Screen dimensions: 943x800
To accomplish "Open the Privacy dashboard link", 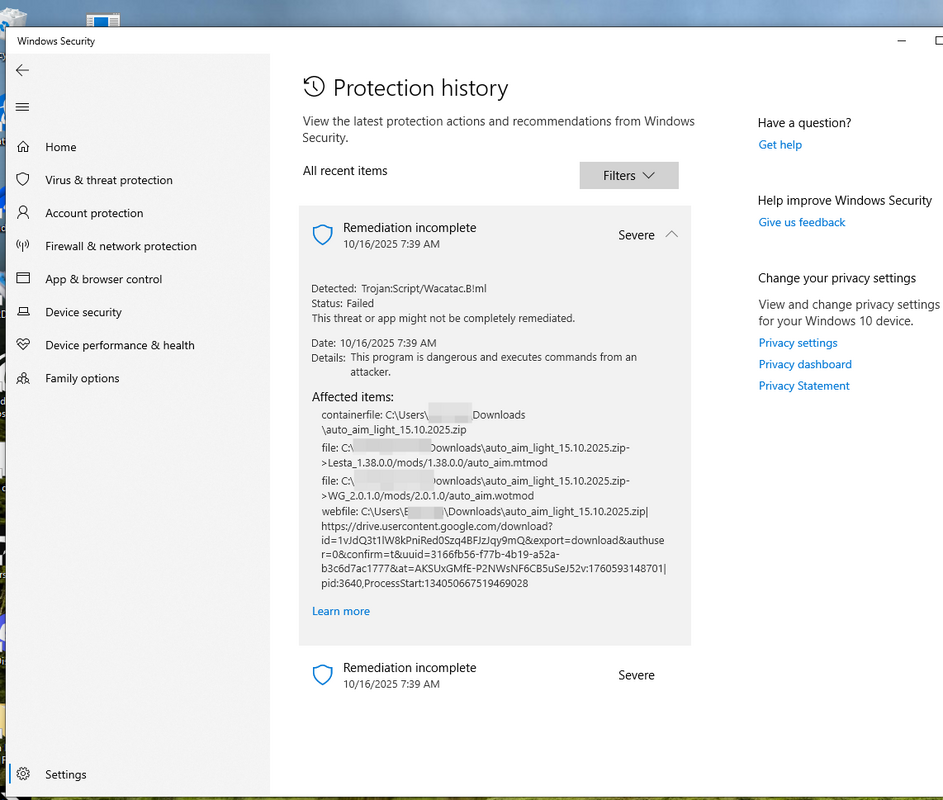I will point(805,364).
